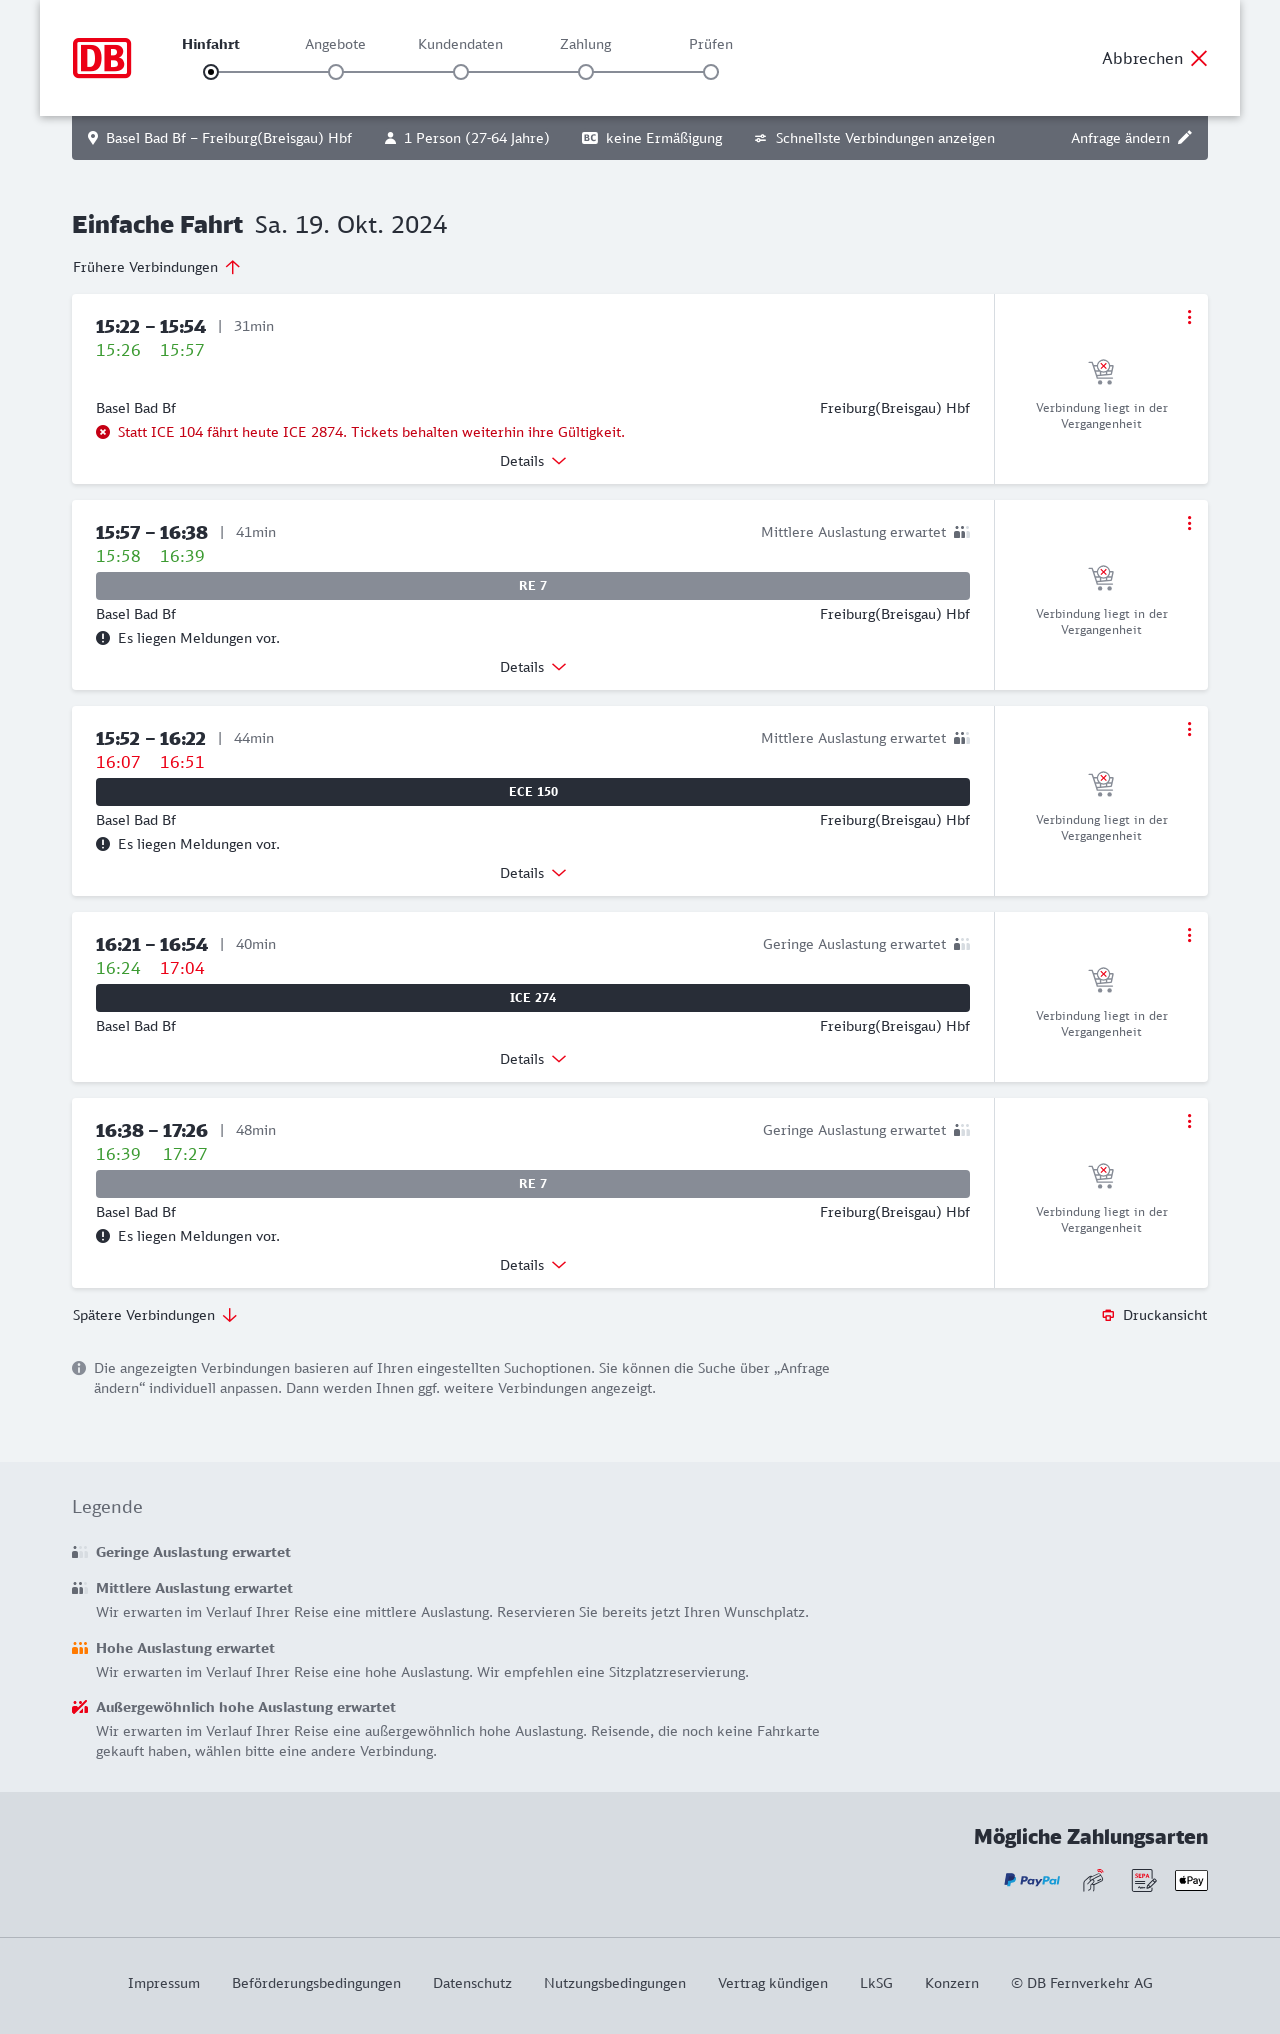
Task: Click the printer icon for Druckansicht
Action: pos(1108,1315)
